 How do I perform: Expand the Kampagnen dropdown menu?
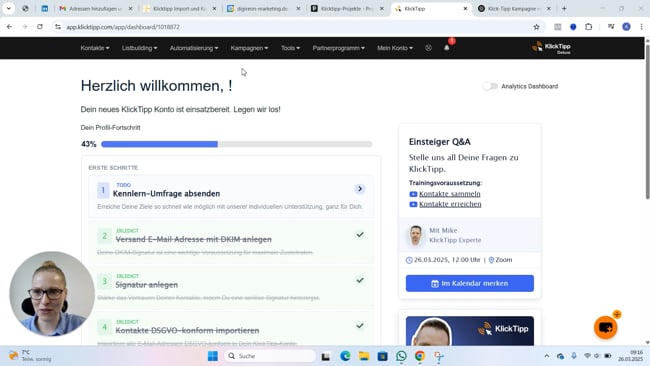pyautogui.click(x=249, y=48)
